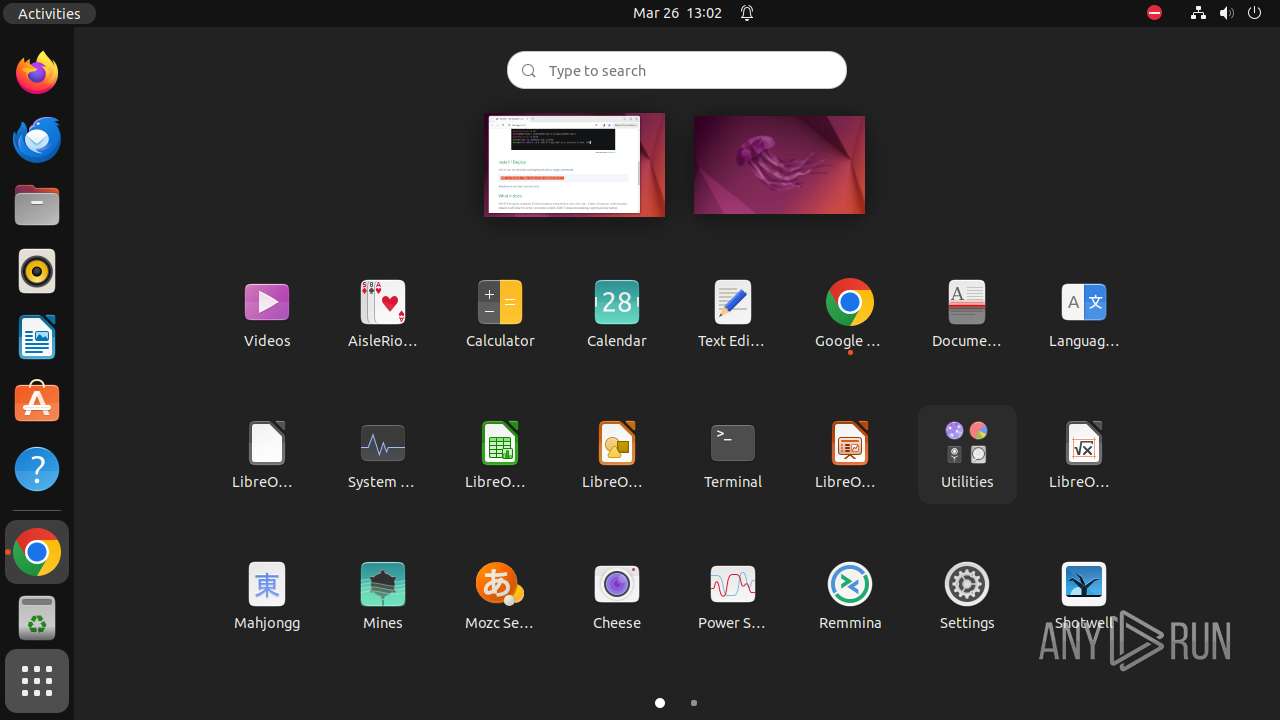The width and height of the screenshot is (1280, 720).
Task: Open Mozc Setup
Action: pos(500,596)
